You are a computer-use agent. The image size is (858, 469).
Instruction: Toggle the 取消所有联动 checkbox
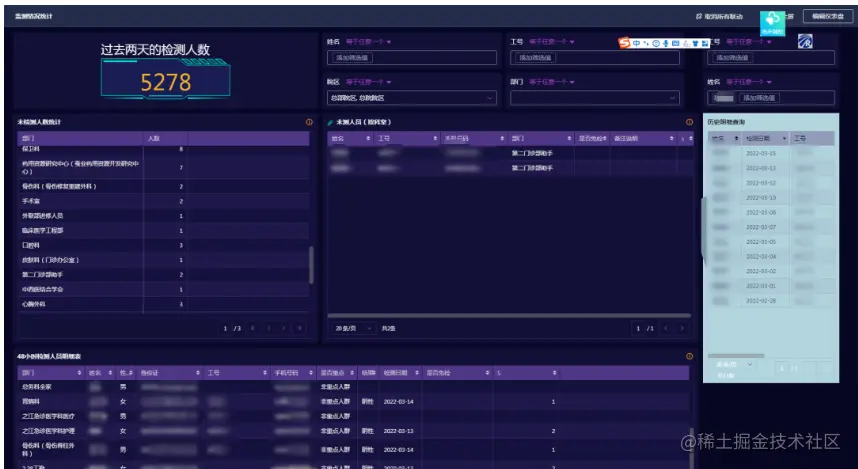(699, 16)
